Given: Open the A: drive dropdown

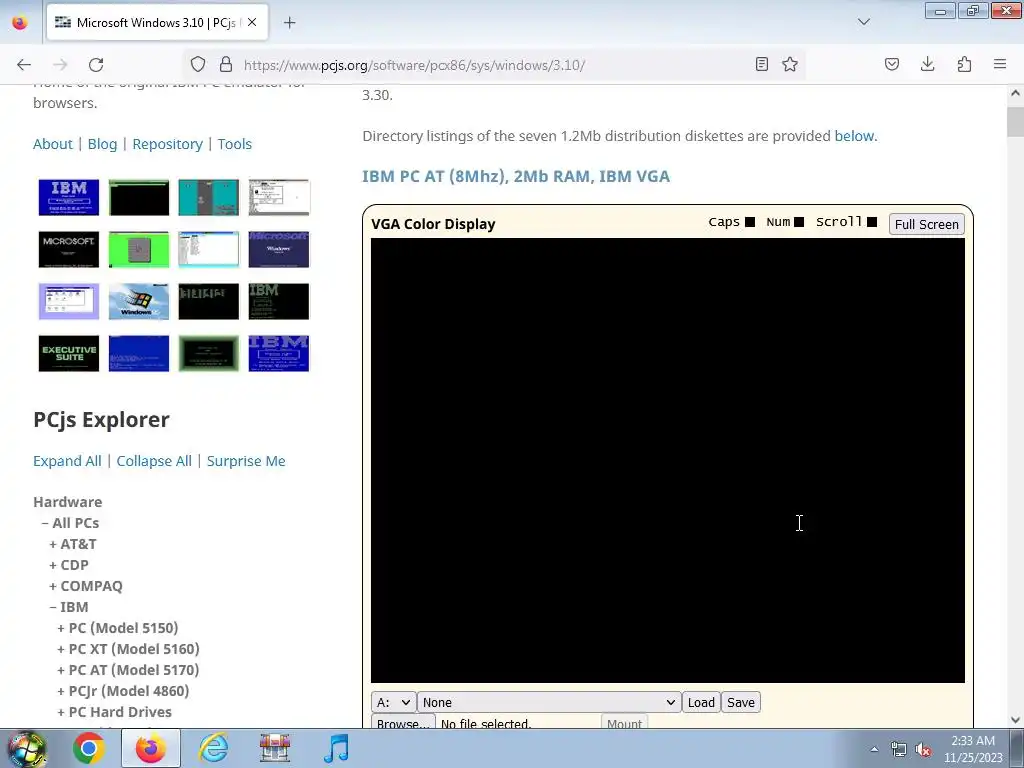Looking at the screenshot, I should point(394,702).
